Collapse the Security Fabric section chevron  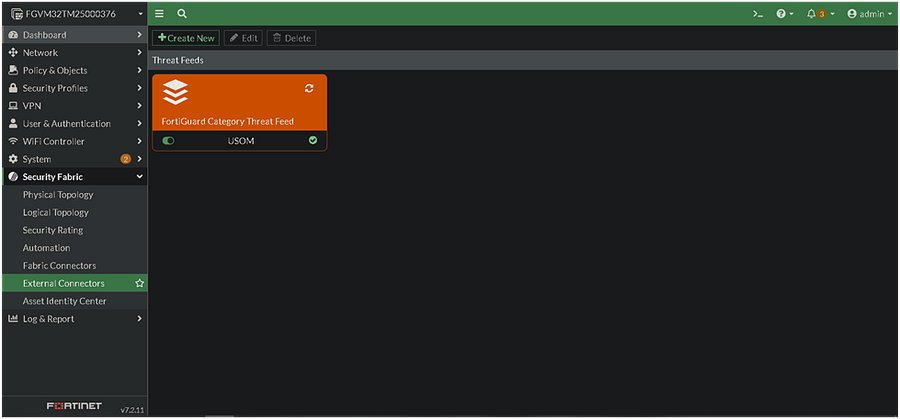[139, 177]
